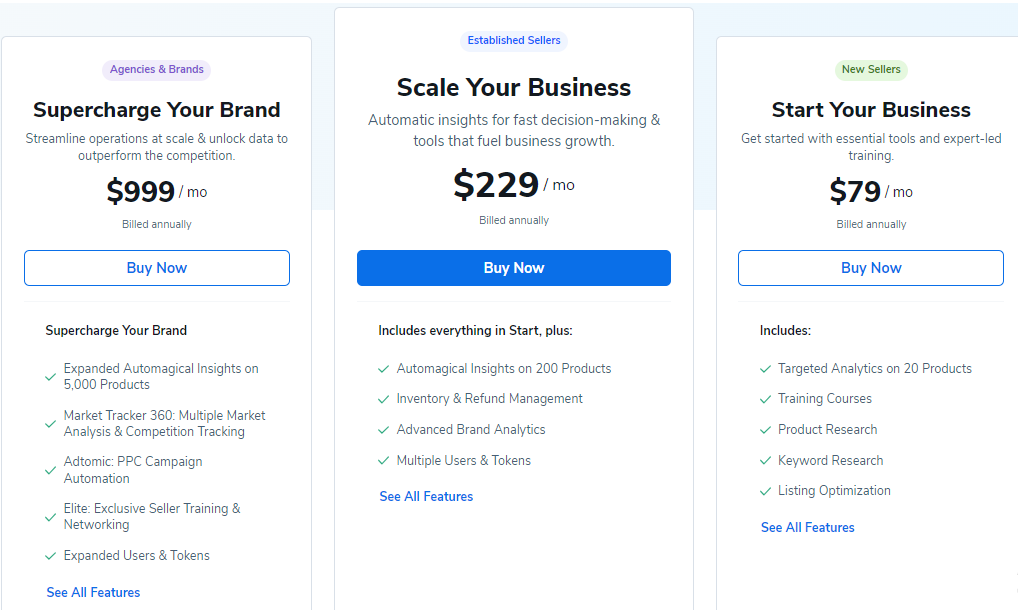This screenshot has width=1018, height=610.
Task: Click checkmark beside Keyword Research
Action: pos(765,461)
